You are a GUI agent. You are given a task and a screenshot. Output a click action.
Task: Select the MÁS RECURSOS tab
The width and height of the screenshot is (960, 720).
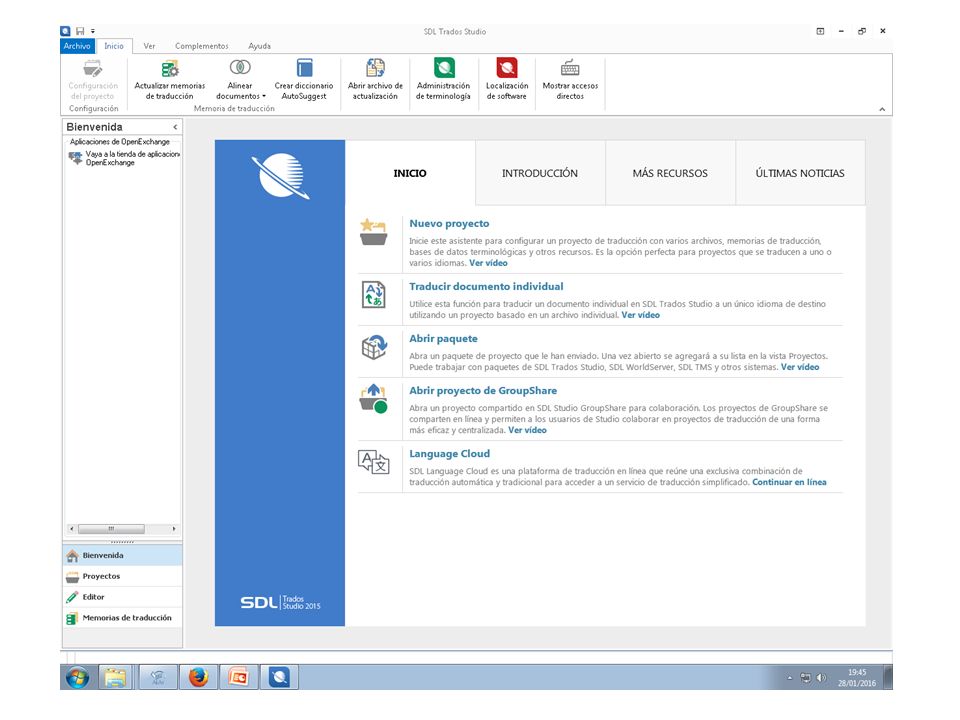pyautogui.click(x=670, y=173)
